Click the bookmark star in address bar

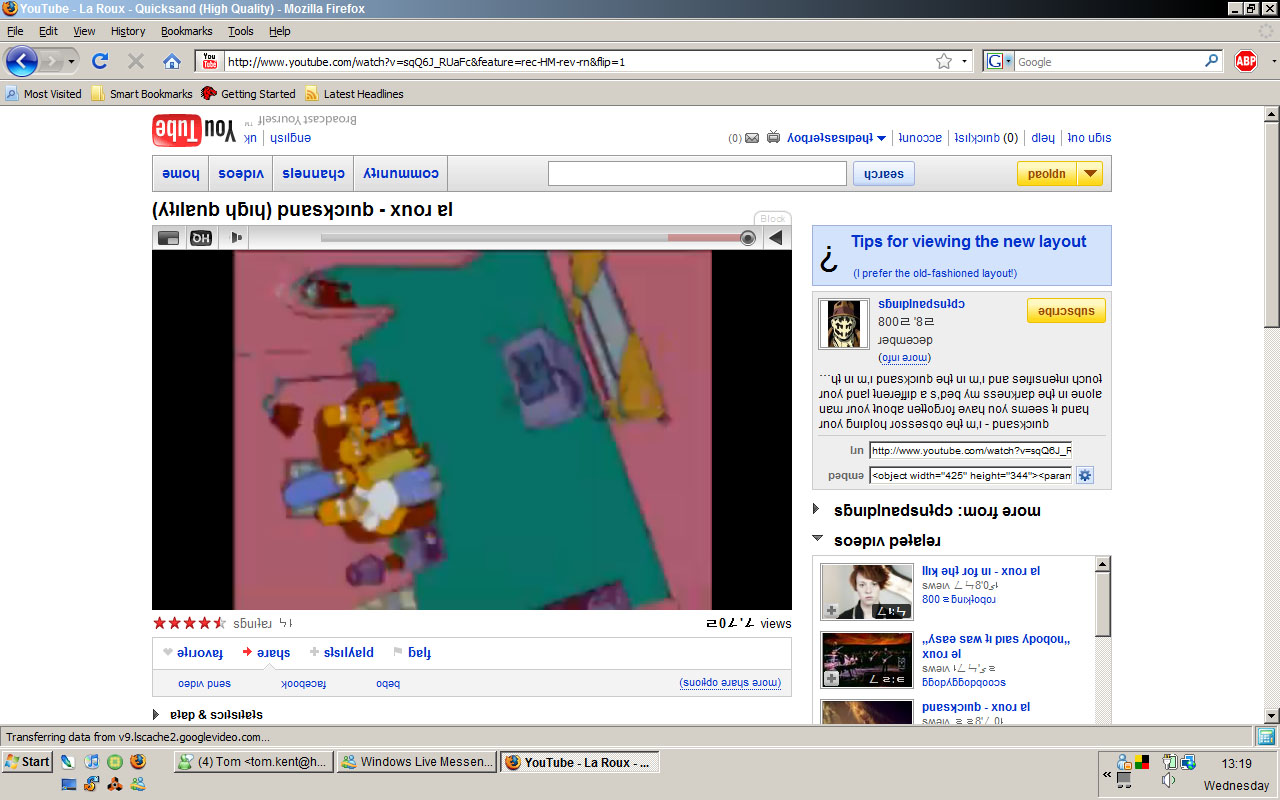click(944, 61)
